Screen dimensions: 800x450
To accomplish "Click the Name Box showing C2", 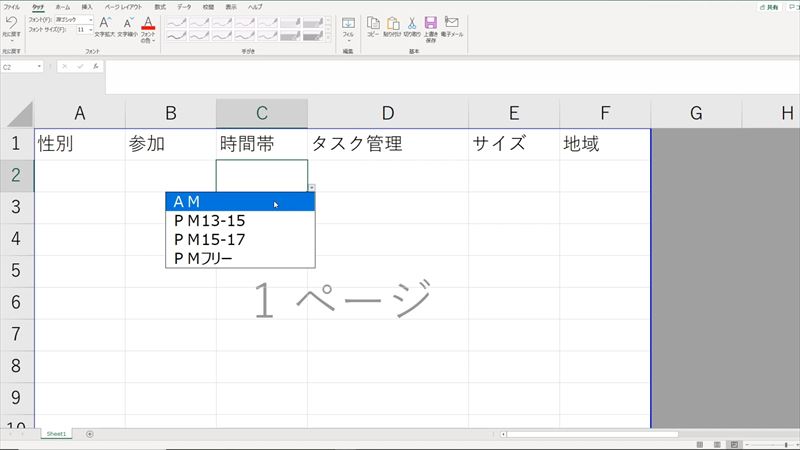I will coord(20,67).
